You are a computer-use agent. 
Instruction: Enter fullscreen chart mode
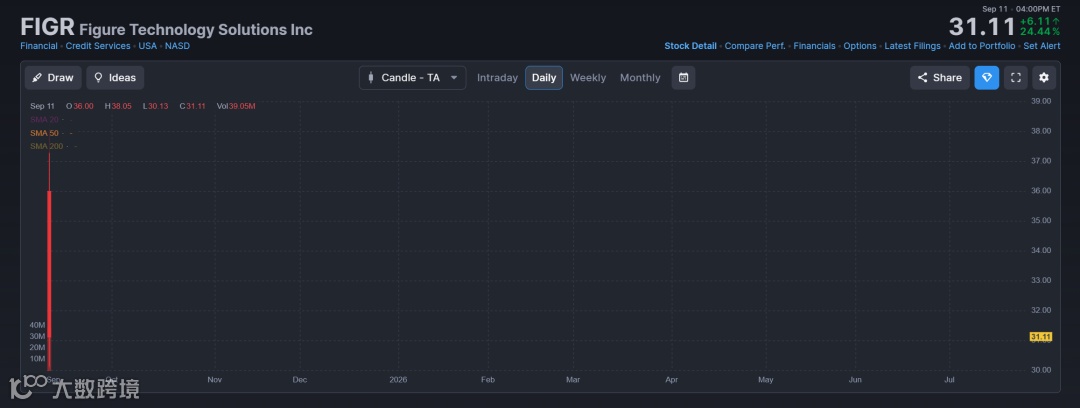[1016, 78]
